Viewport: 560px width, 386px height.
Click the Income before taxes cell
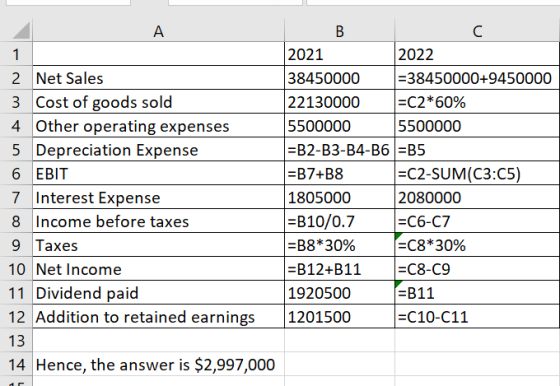tap(159, 222)
